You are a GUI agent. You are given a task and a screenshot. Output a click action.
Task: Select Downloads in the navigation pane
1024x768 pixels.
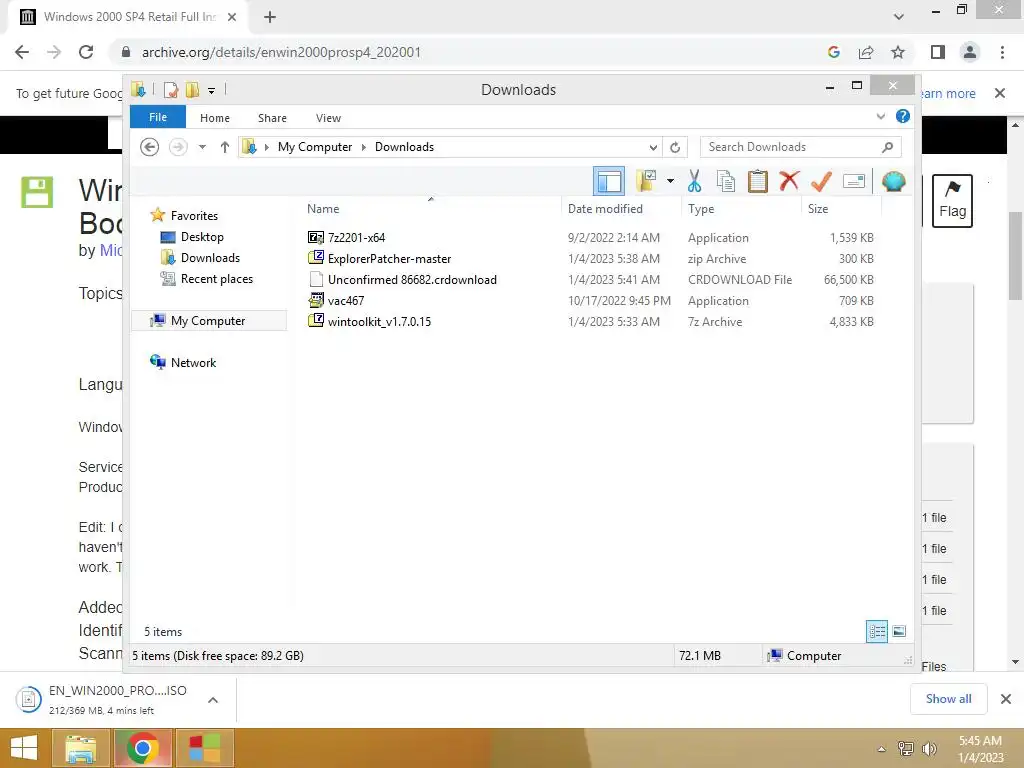(x=210, y=257)
